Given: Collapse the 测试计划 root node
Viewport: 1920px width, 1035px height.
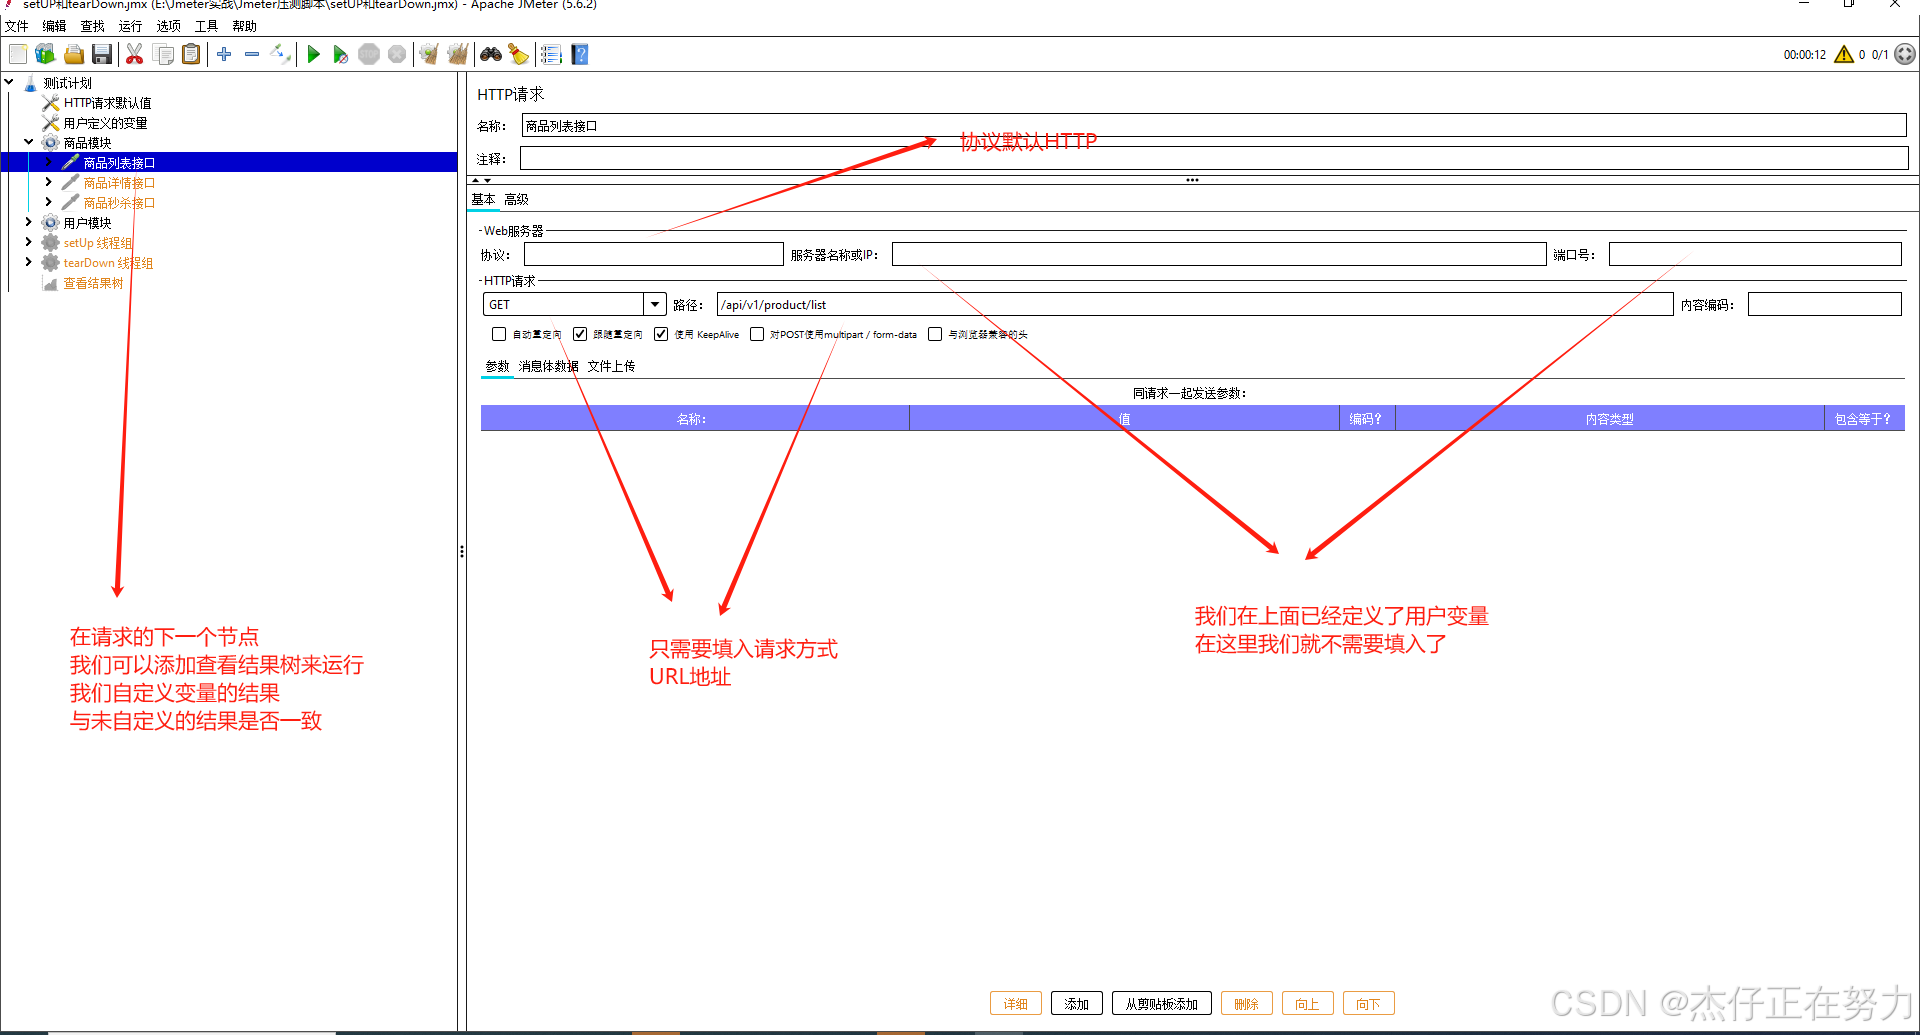Looking at the screenshot, I should pos(9,82).
